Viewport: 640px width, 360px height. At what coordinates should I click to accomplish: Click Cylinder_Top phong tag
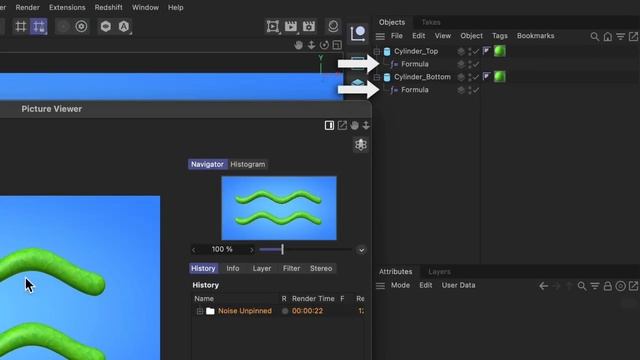tap(486, 51)
